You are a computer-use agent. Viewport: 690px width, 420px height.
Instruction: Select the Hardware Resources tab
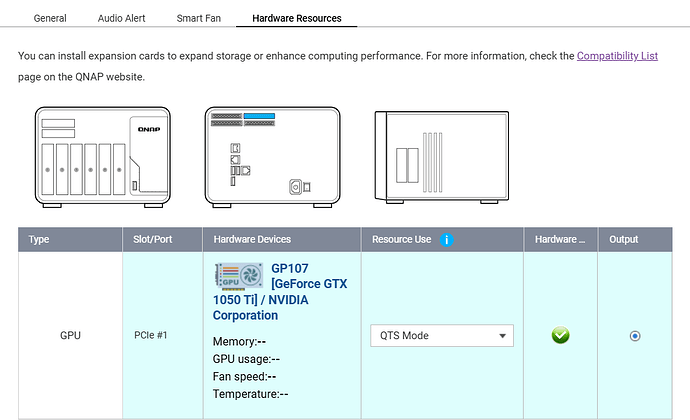pyautogui.click(x=297, y=18)
